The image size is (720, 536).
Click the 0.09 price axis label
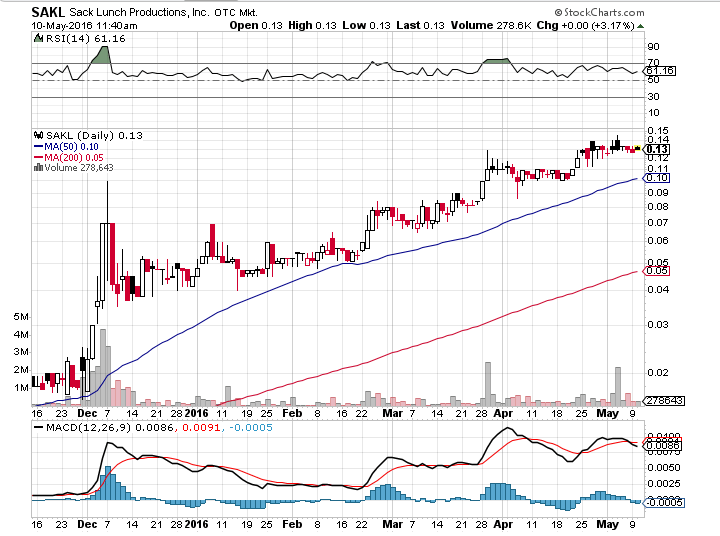[x=658, y=193]
